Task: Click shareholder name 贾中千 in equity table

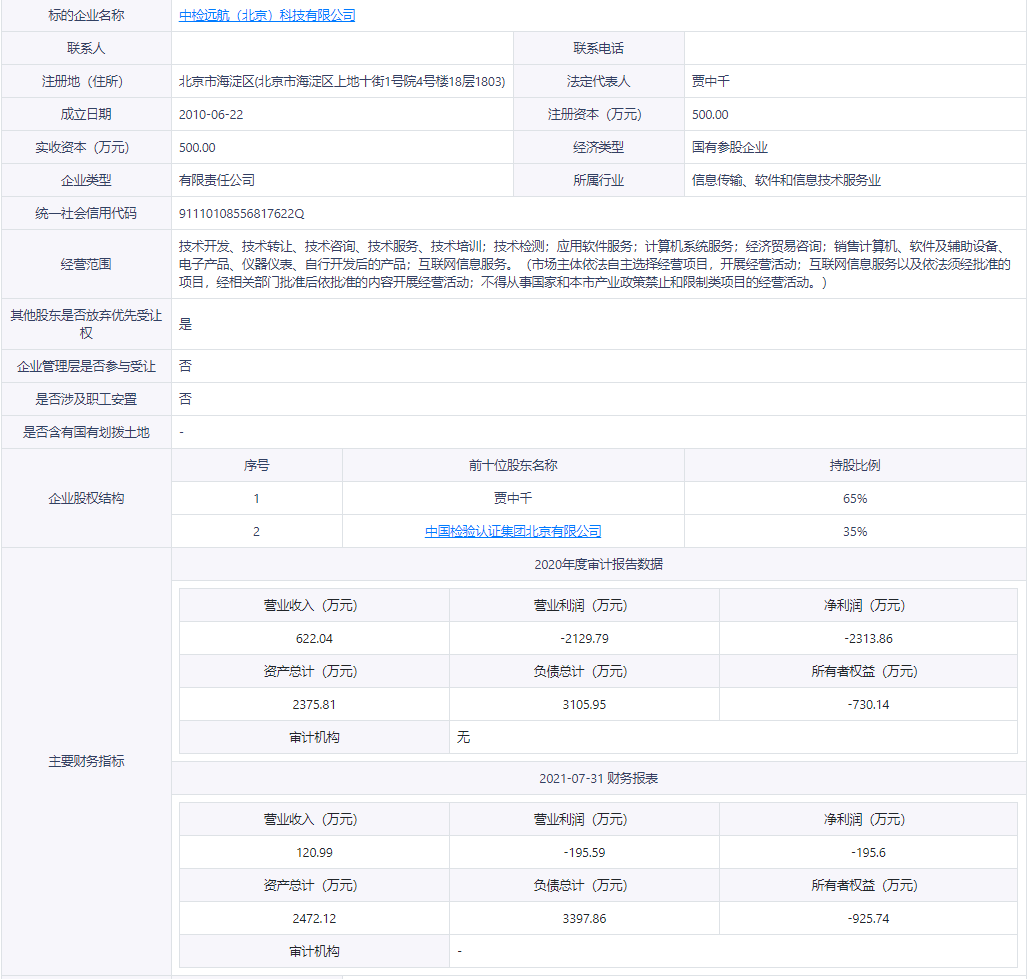Action: pyautogui.click(x=513, y=498)
